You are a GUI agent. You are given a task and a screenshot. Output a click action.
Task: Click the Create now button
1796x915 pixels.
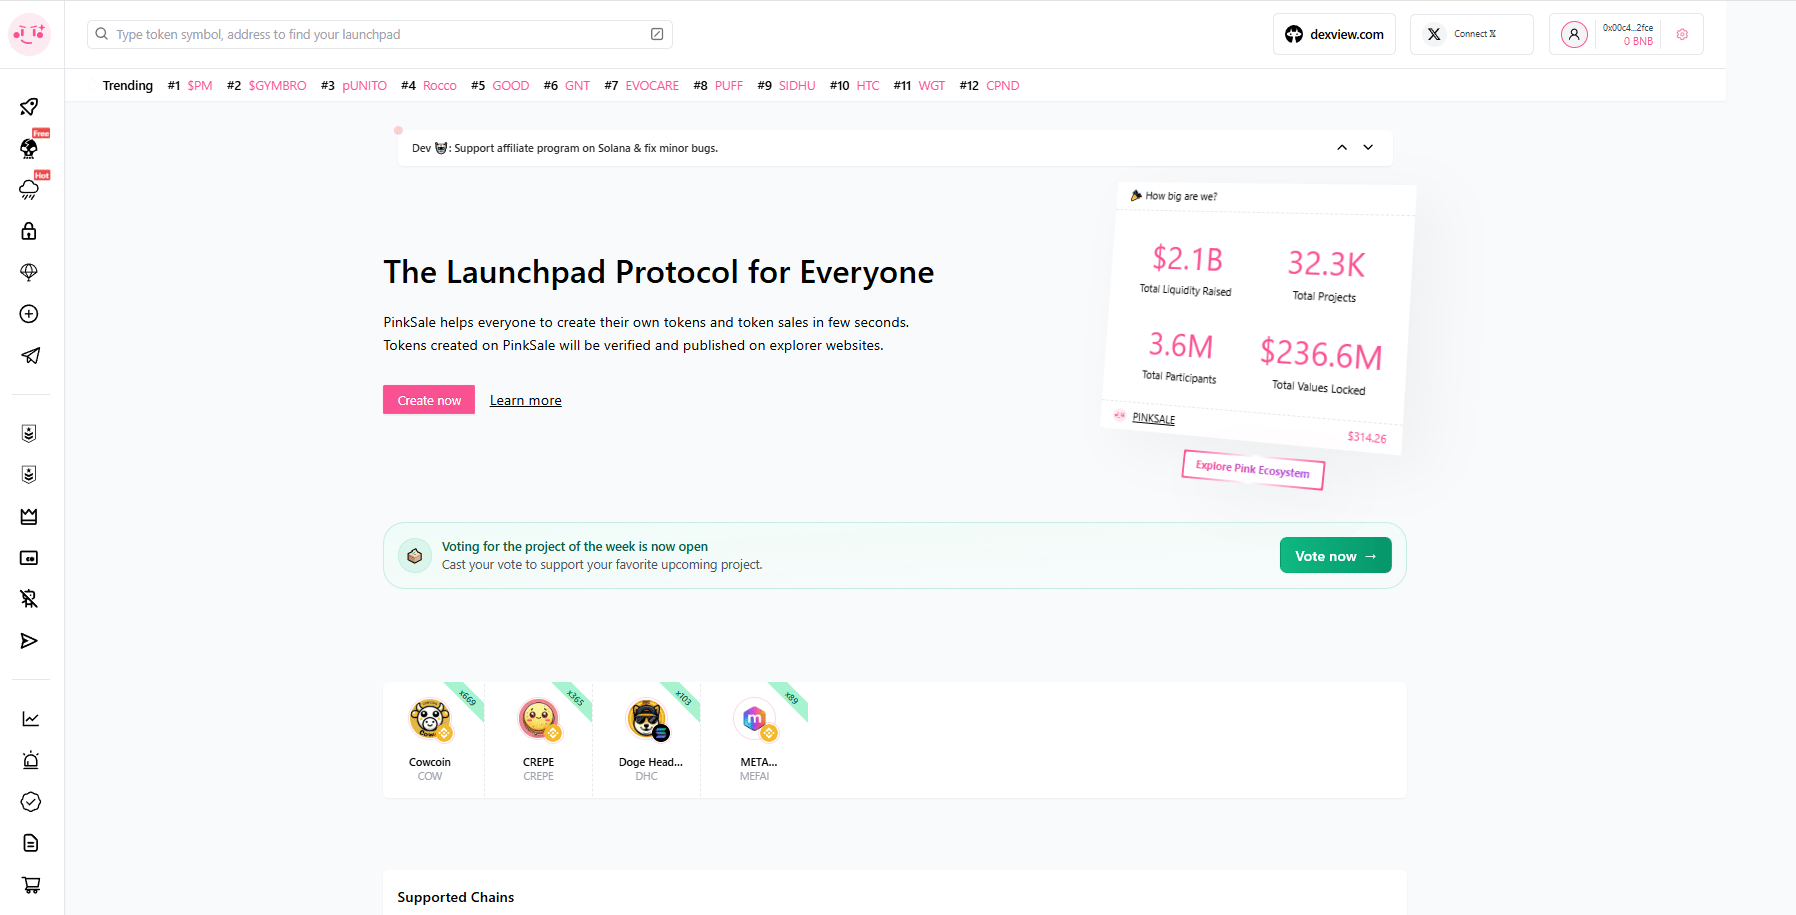pos(428,399)
